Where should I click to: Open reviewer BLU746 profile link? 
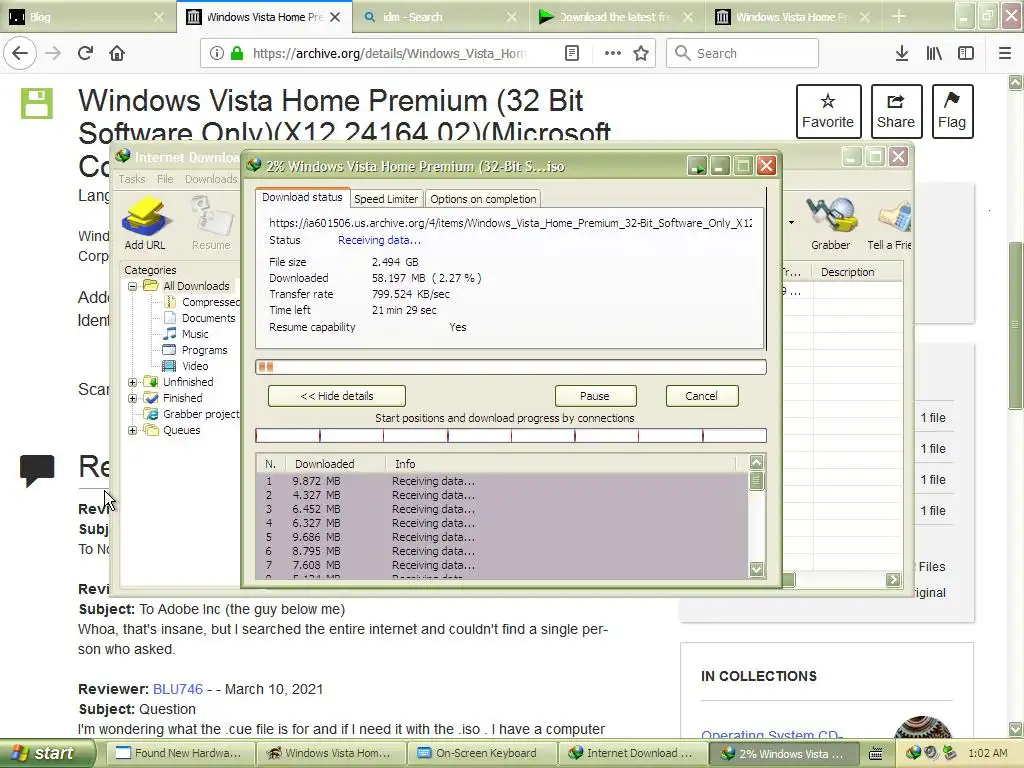click(x=178, y=689)
